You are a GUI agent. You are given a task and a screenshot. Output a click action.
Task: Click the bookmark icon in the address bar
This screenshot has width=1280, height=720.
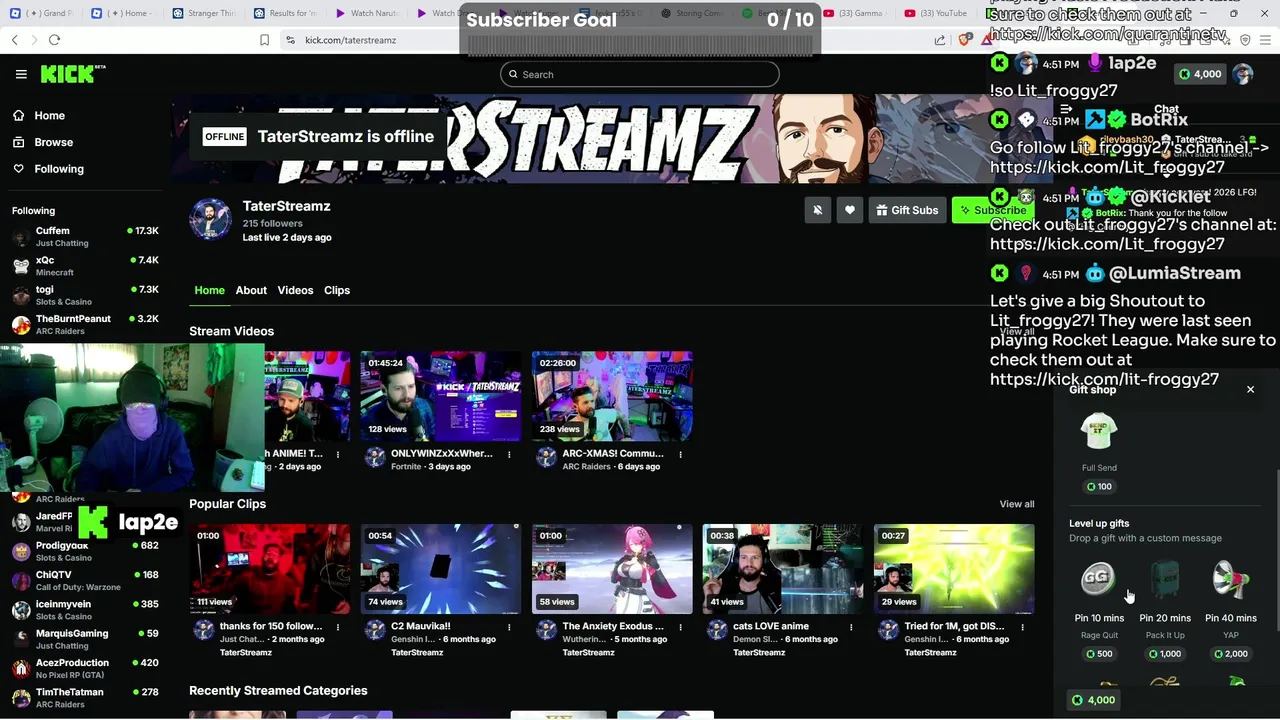[264, 40]
